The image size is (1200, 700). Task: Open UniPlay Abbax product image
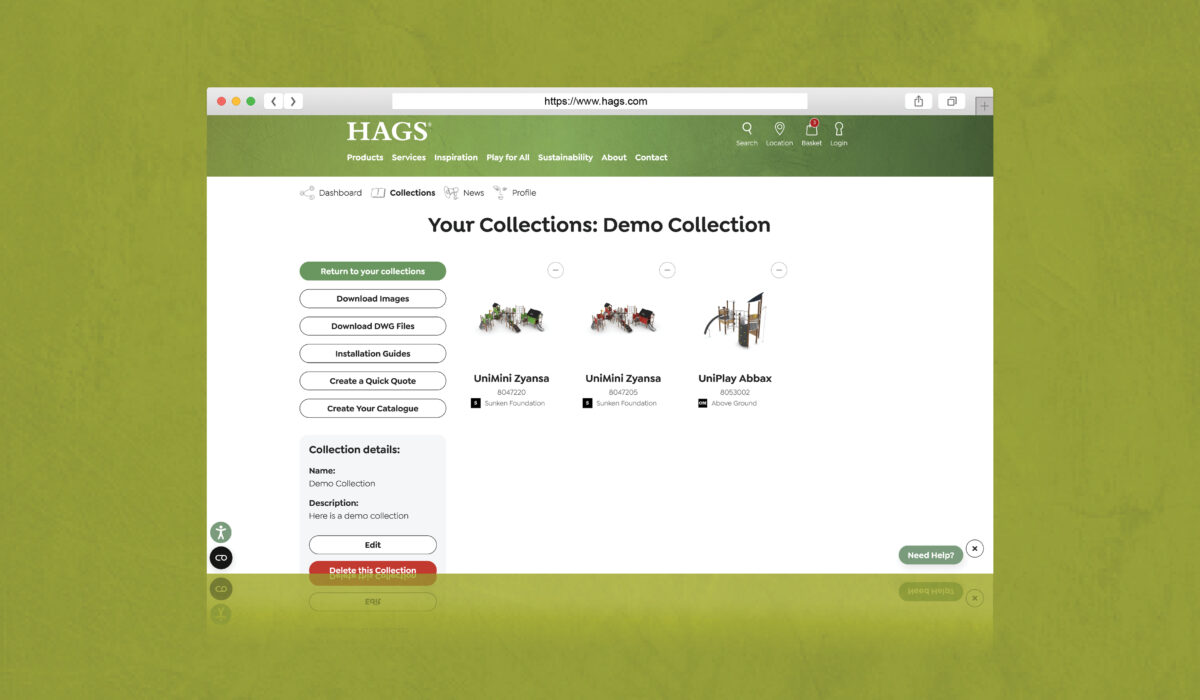tap(735, 320)
